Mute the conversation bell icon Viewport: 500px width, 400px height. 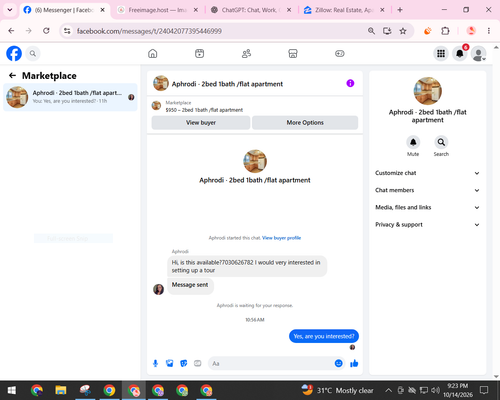[x=413, y=142]
